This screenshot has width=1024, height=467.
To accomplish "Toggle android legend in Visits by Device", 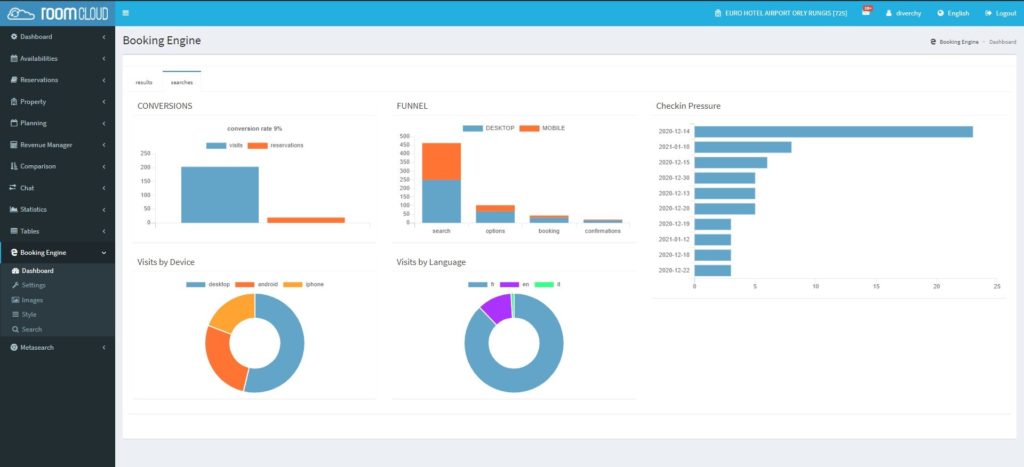I will click(255, 284).
